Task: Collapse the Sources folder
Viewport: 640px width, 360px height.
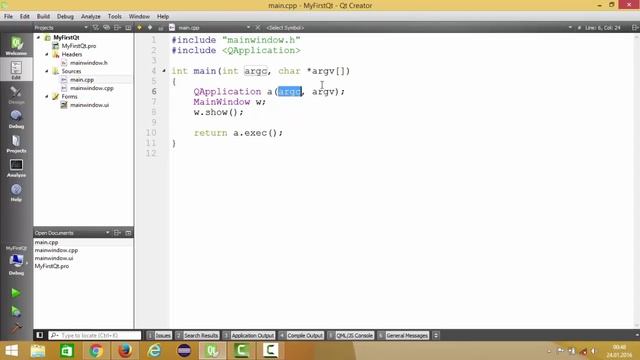Action: pyautogui.click(x=47, y=71)
